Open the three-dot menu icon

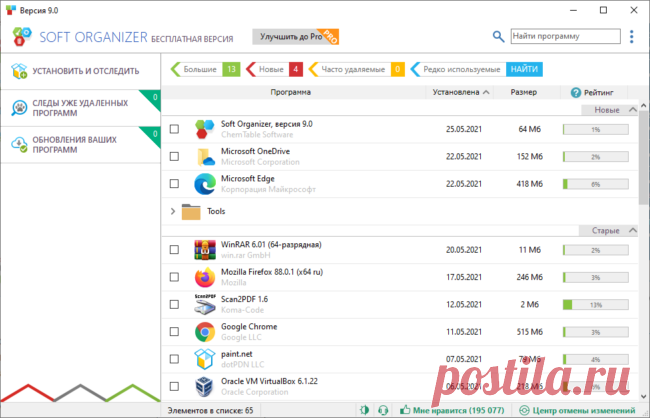click(631, 36)
